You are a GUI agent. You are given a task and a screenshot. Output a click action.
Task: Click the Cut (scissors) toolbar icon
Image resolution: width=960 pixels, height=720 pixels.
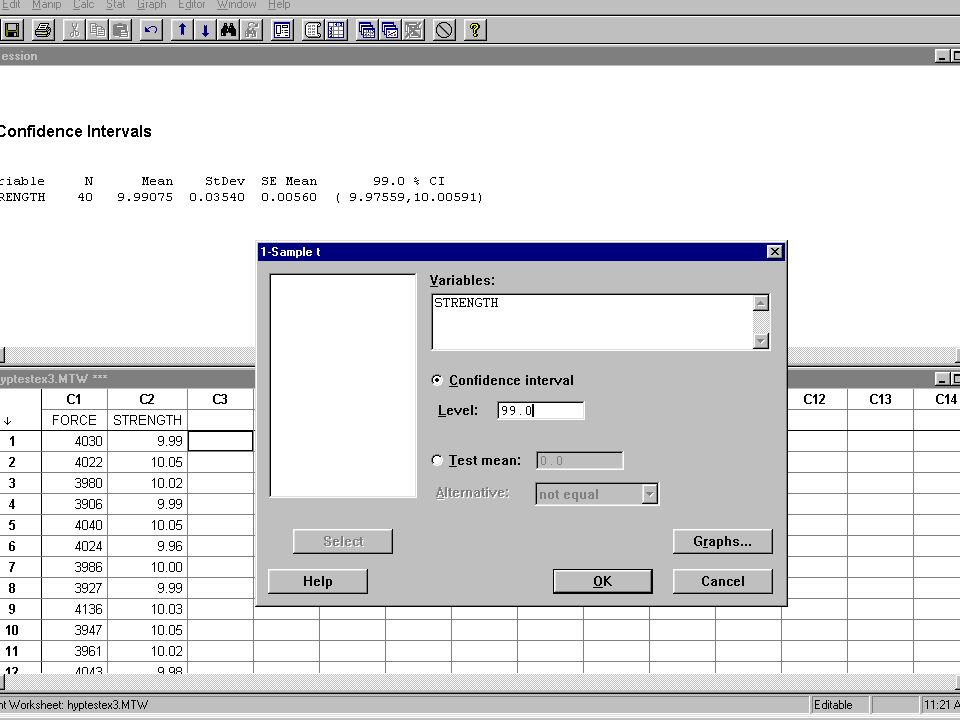[74, 30]
